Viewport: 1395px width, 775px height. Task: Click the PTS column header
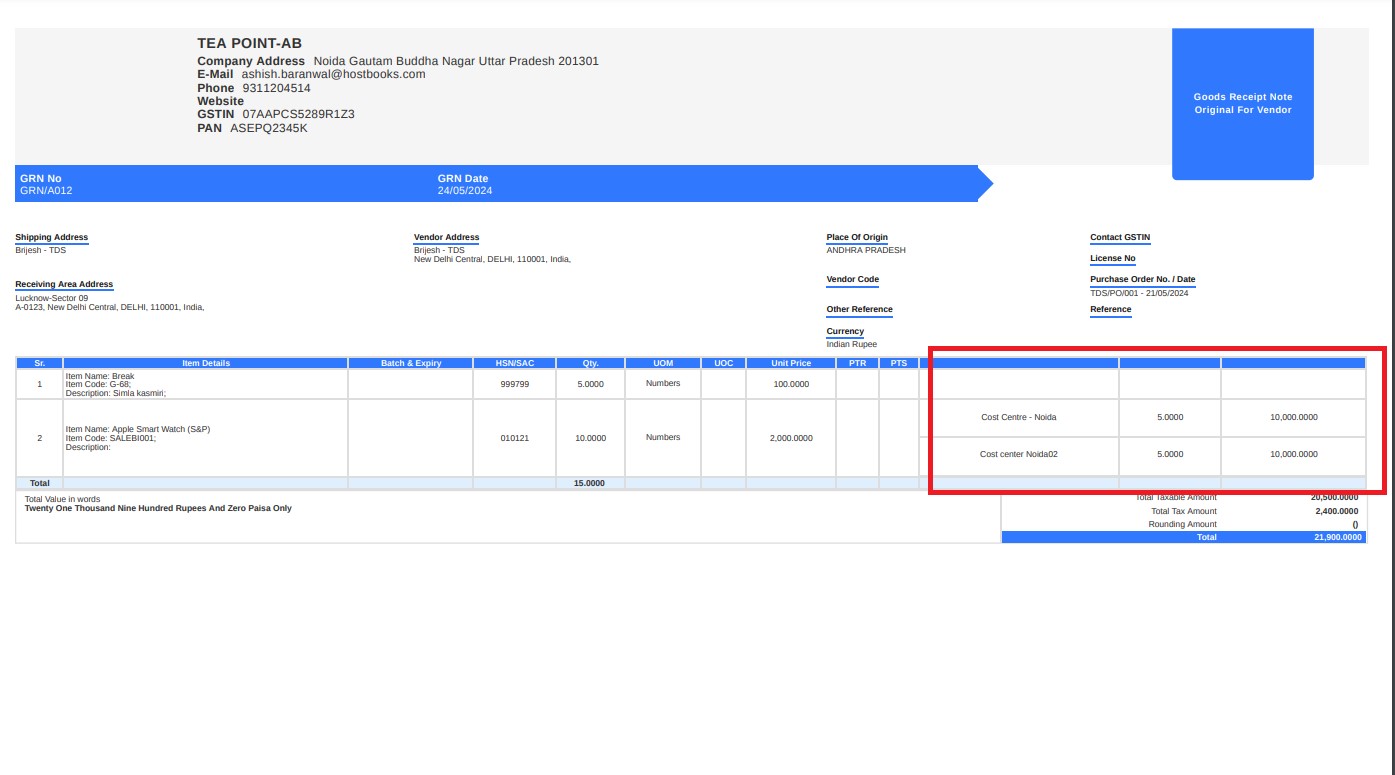(899, 363)
